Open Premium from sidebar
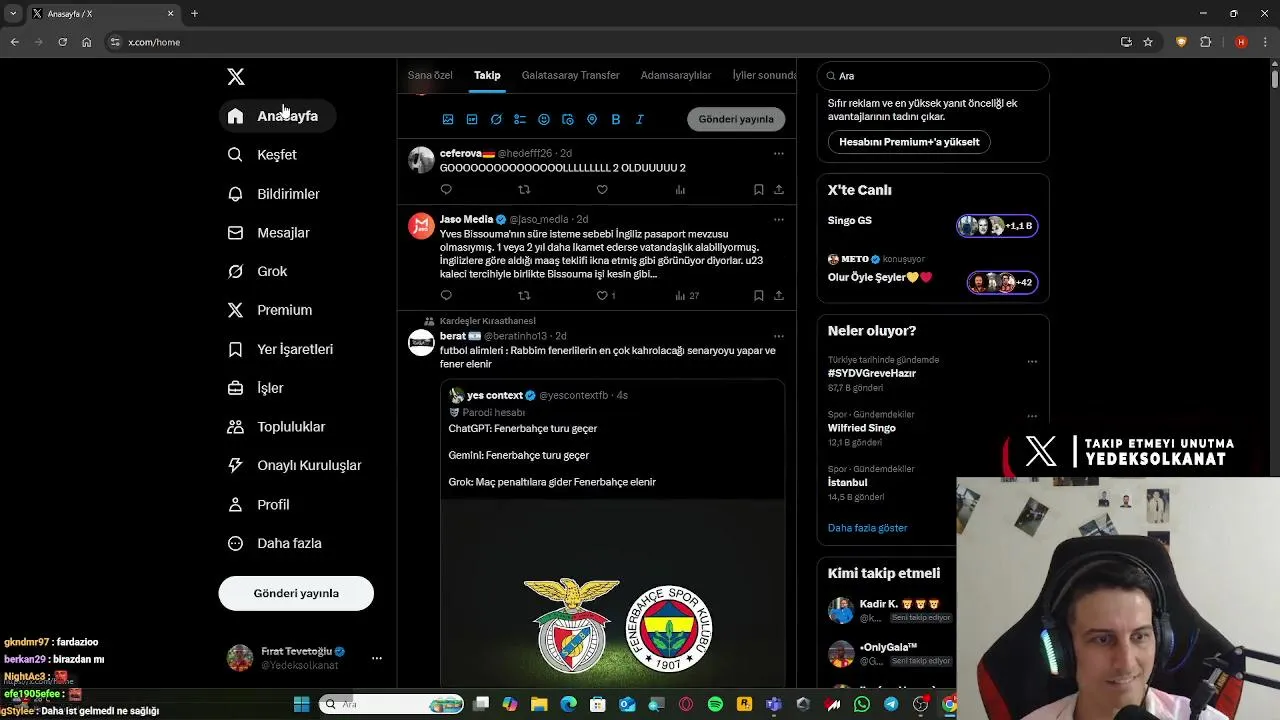Image resolution: width=1280 pixels, height=720 pixels. (x=270, y=310)
